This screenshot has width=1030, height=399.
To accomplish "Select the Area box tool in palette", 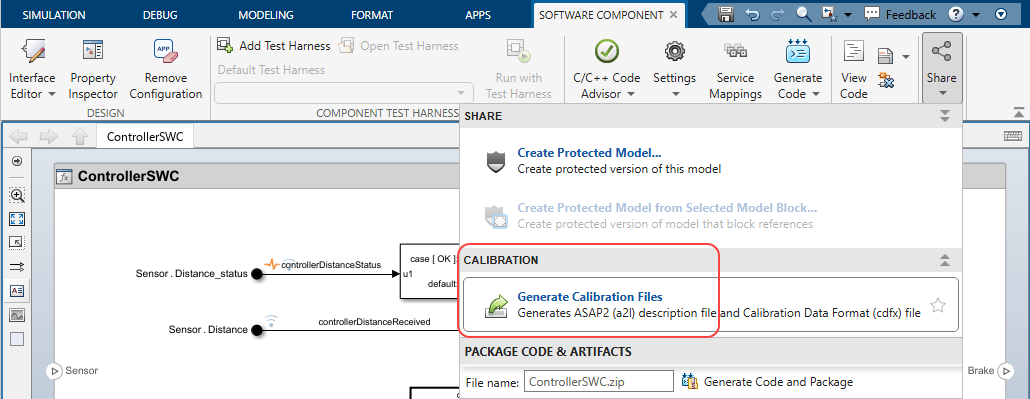I will [18, 339].
